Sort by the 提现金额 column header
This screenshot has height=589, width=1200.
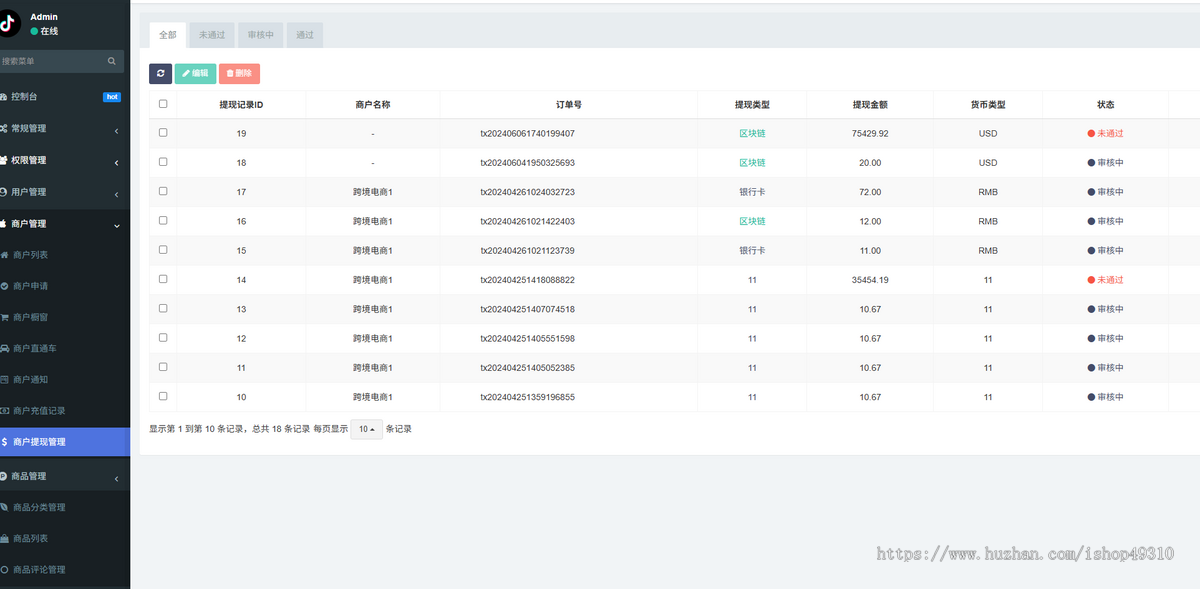[x=870, y=104]
